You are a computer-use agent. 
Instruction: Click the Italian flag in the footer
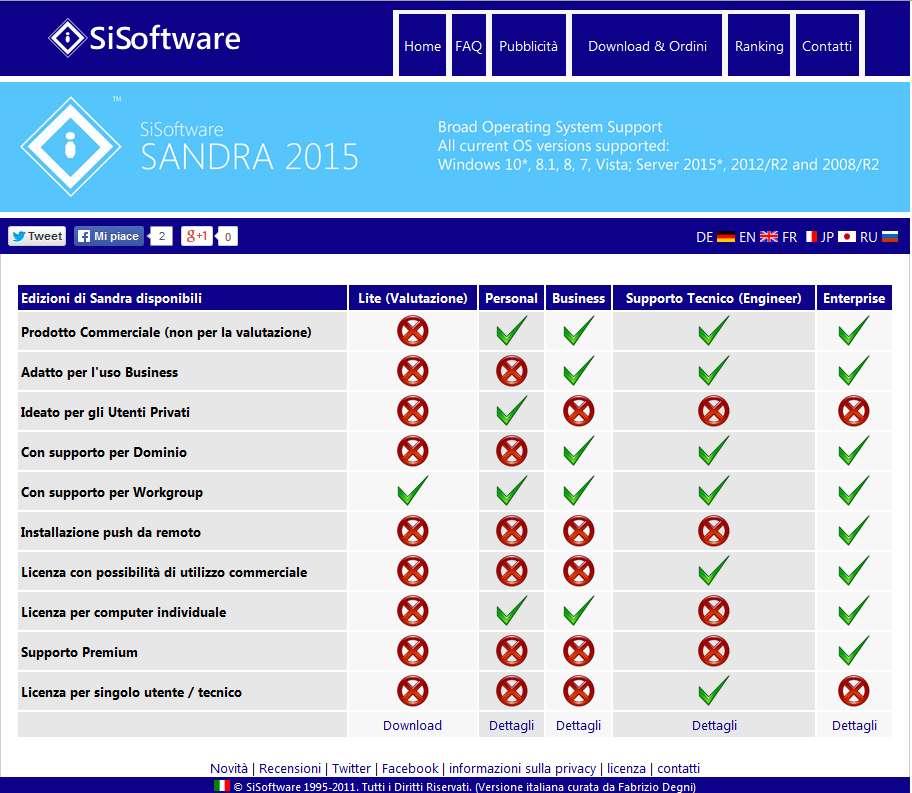tap(222, 786)
